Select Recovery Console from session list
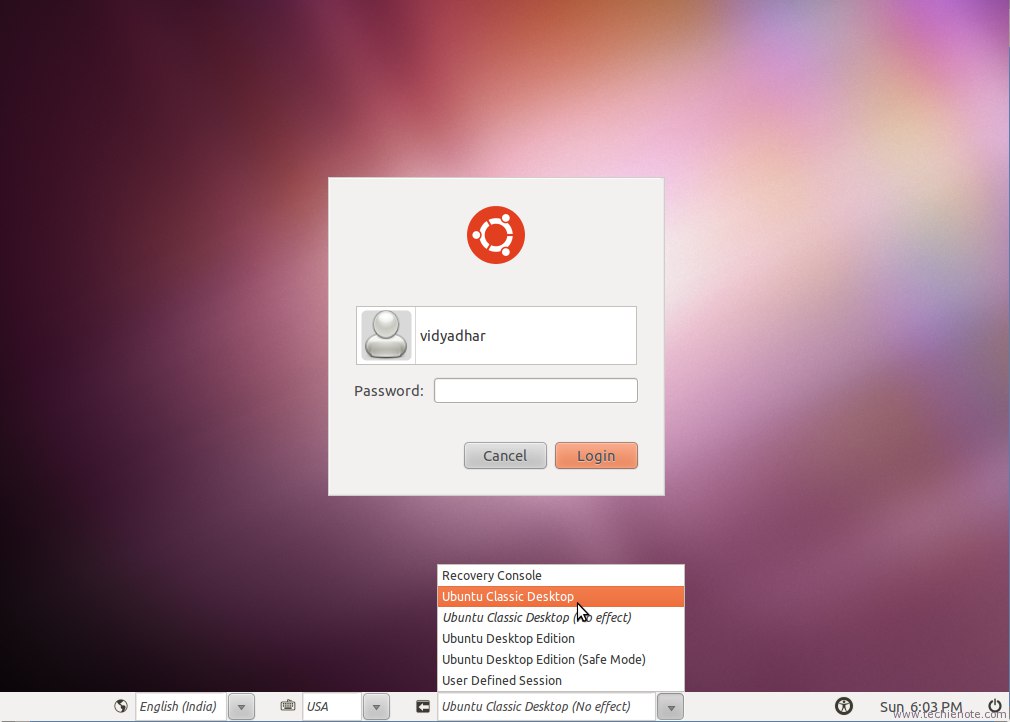This screenshot has height=722, width=1010. [560, 575]
